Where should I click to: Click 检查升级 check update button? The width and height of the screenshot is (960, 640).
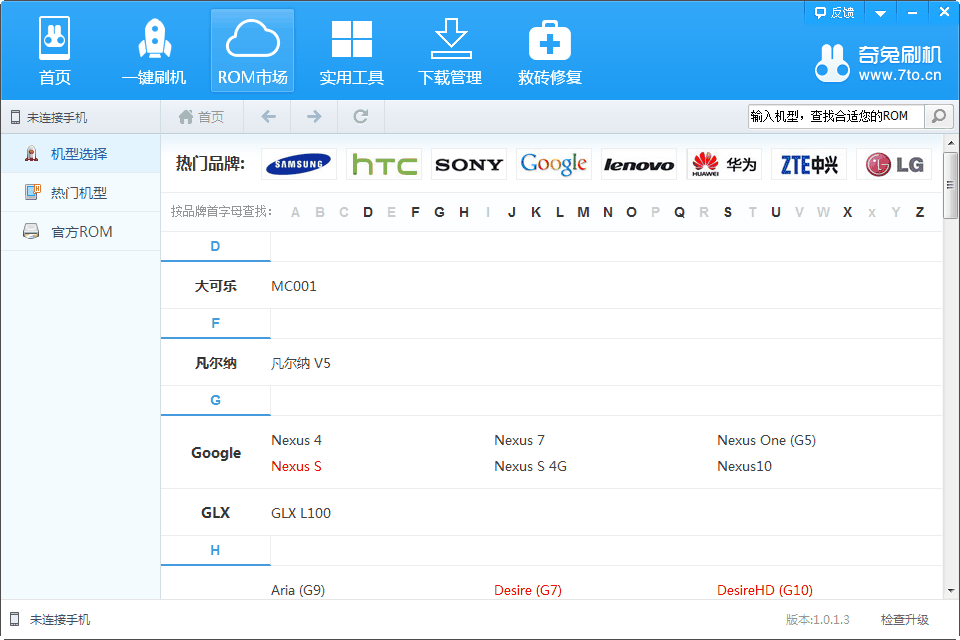(x=904, y=620)
